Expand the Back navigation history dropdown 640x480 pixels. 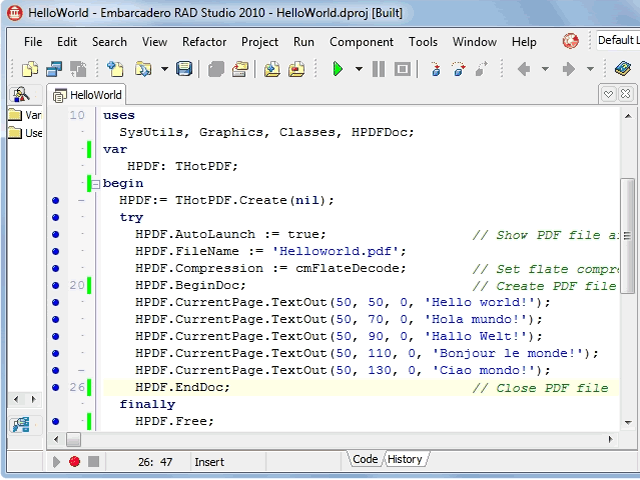545,69
